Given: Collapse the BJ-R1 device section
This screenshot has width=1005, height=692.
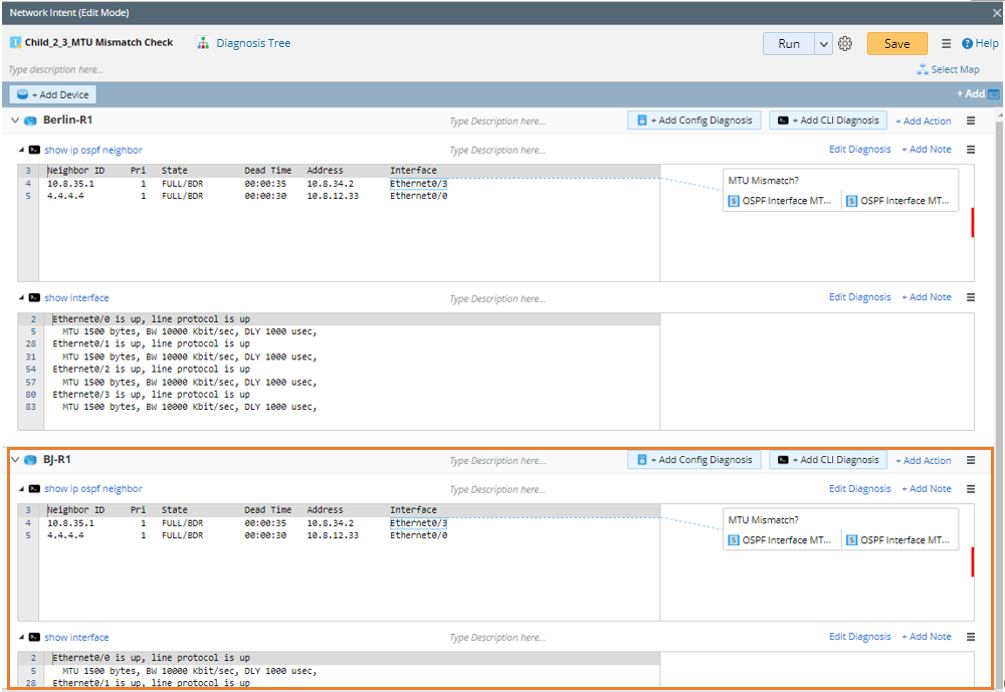Looking at the screenshot, I should coord(15,459).
